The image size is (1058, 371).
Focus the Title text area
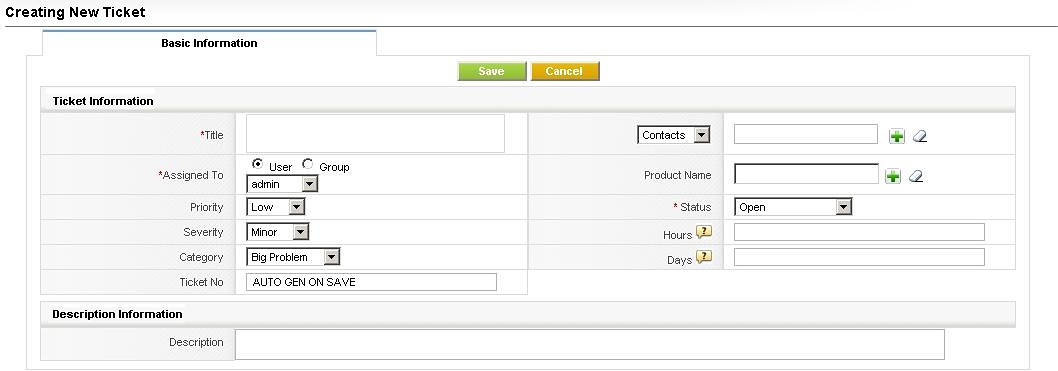pos(375,134)
